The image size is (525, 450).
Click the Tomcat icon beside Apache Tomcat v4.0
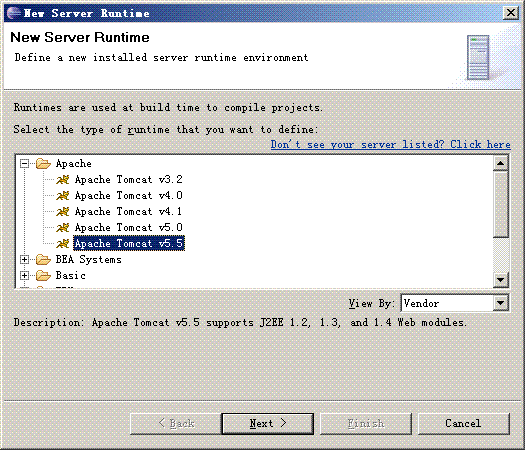coord(63,196)
